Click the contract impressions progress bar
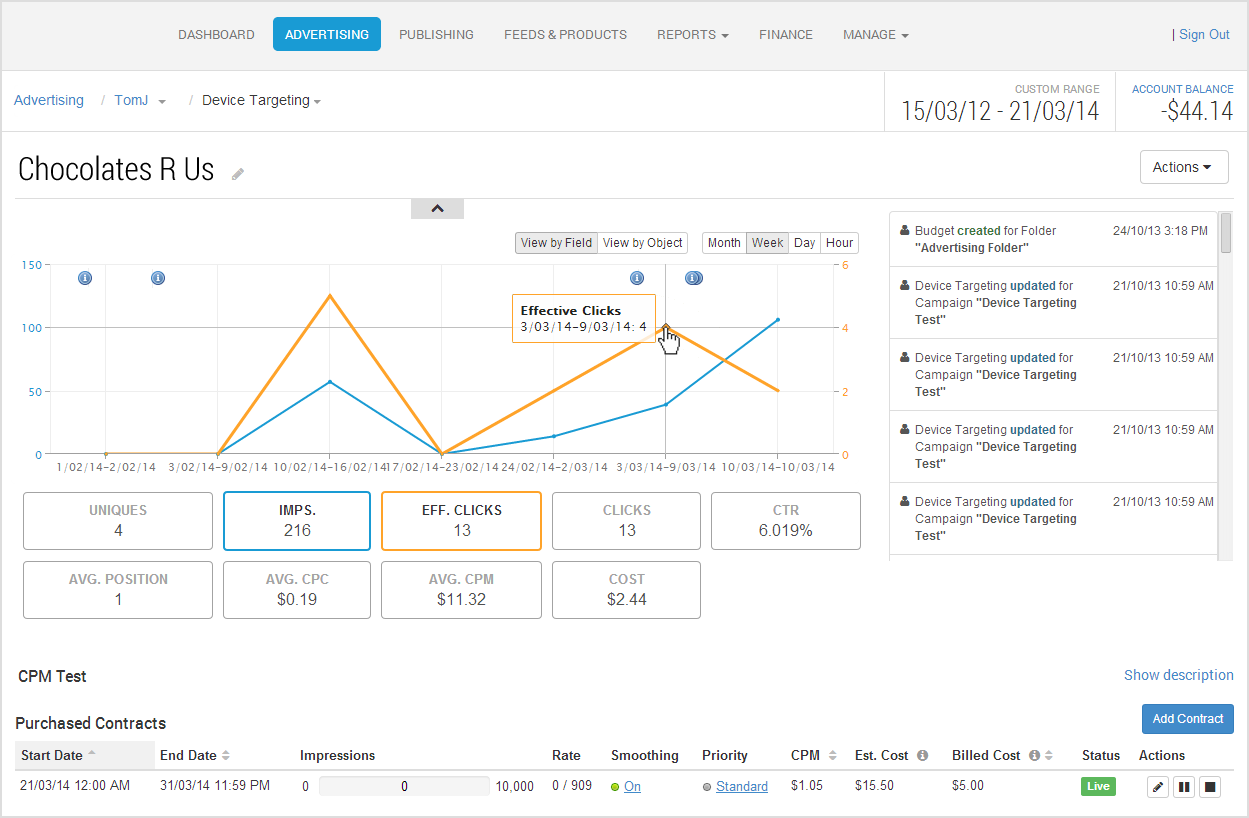The image size is (1249, 818). [x=404, y=787]
